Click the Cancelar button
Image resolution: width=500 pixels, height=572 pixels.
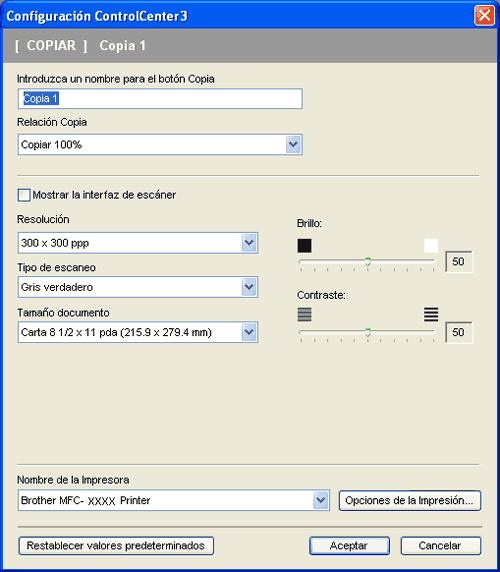441,546
